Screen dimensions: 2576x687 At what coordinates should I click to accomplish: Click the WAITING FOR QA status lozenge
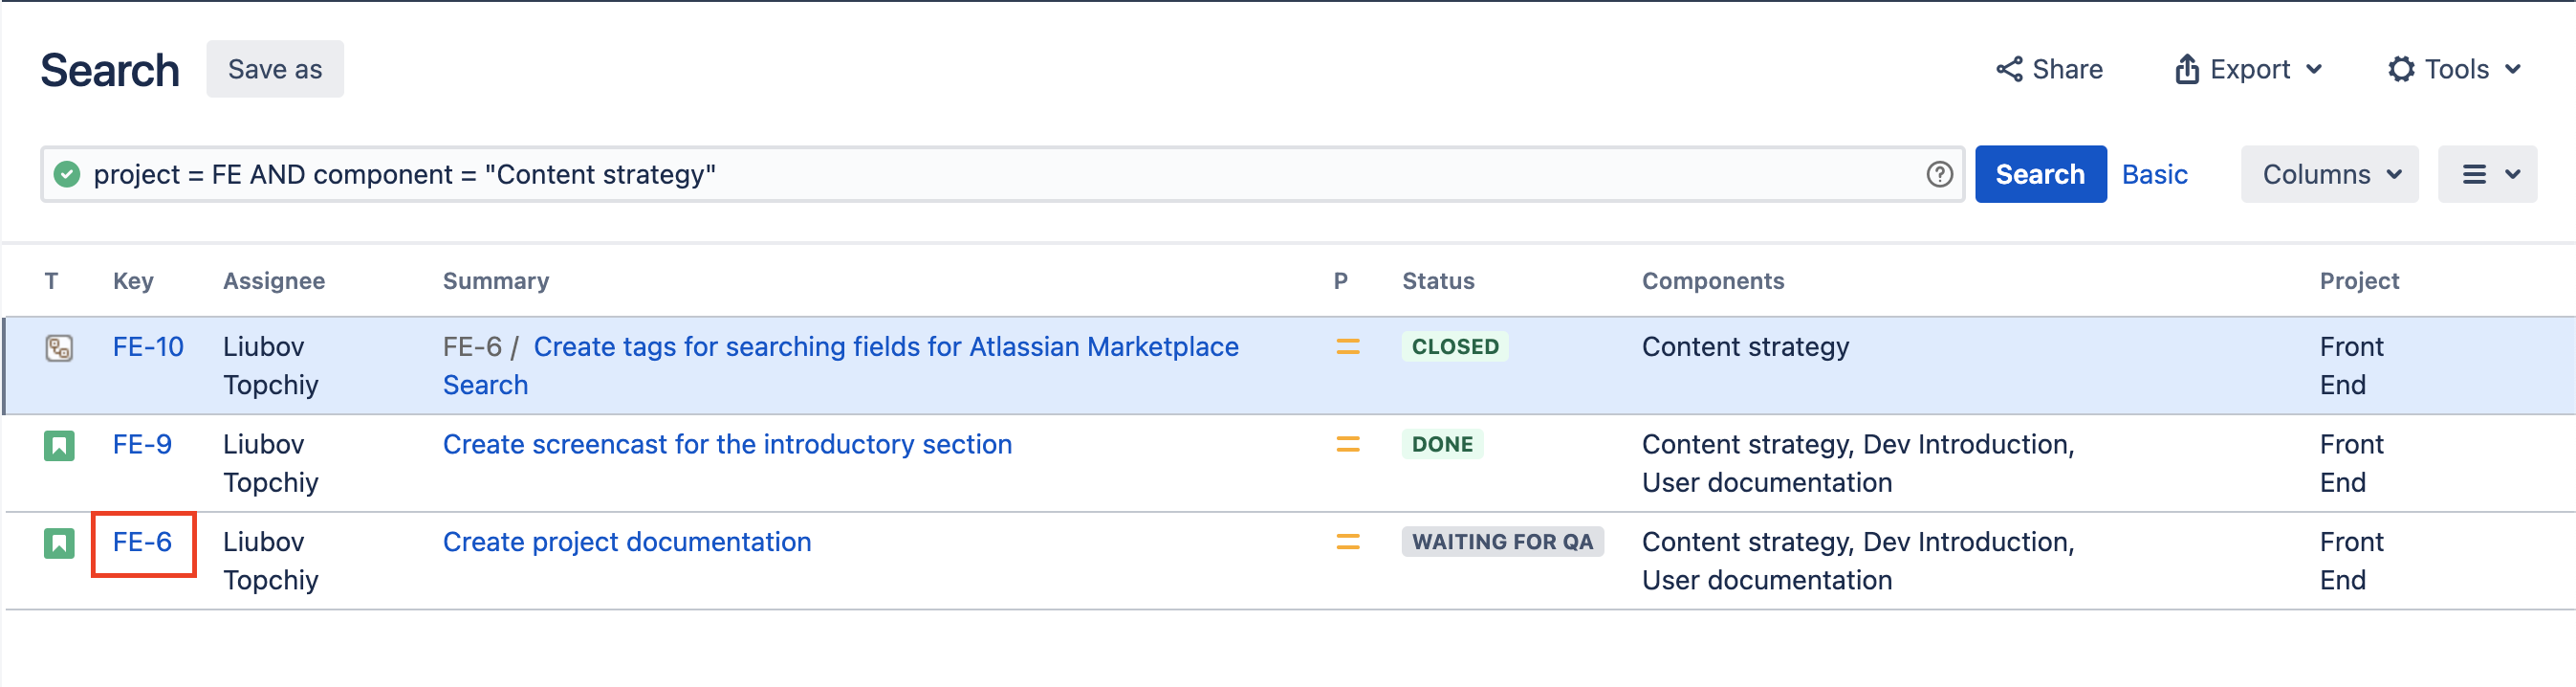(x=1503, y=542)
